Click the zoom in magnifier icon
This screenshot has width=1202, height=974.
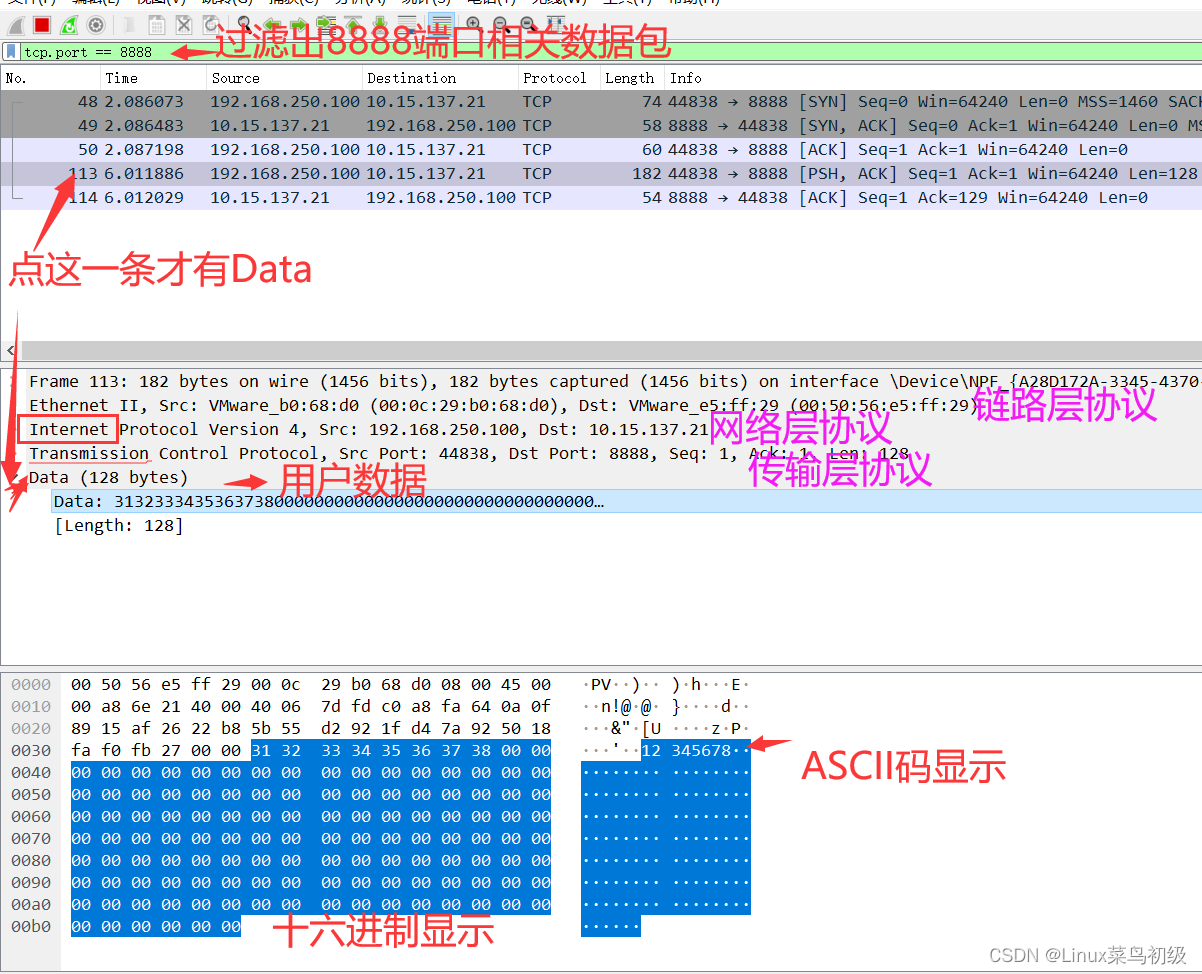pyautogui.click(x=472, y=22)
